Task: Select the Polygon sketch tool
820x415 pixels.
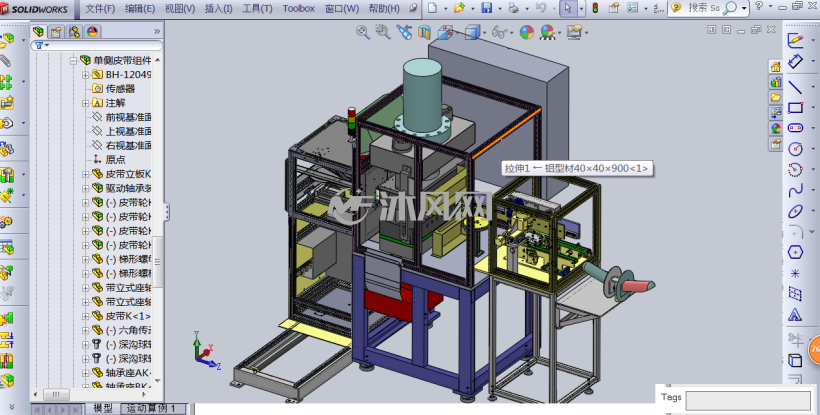Action: point(795,252)
